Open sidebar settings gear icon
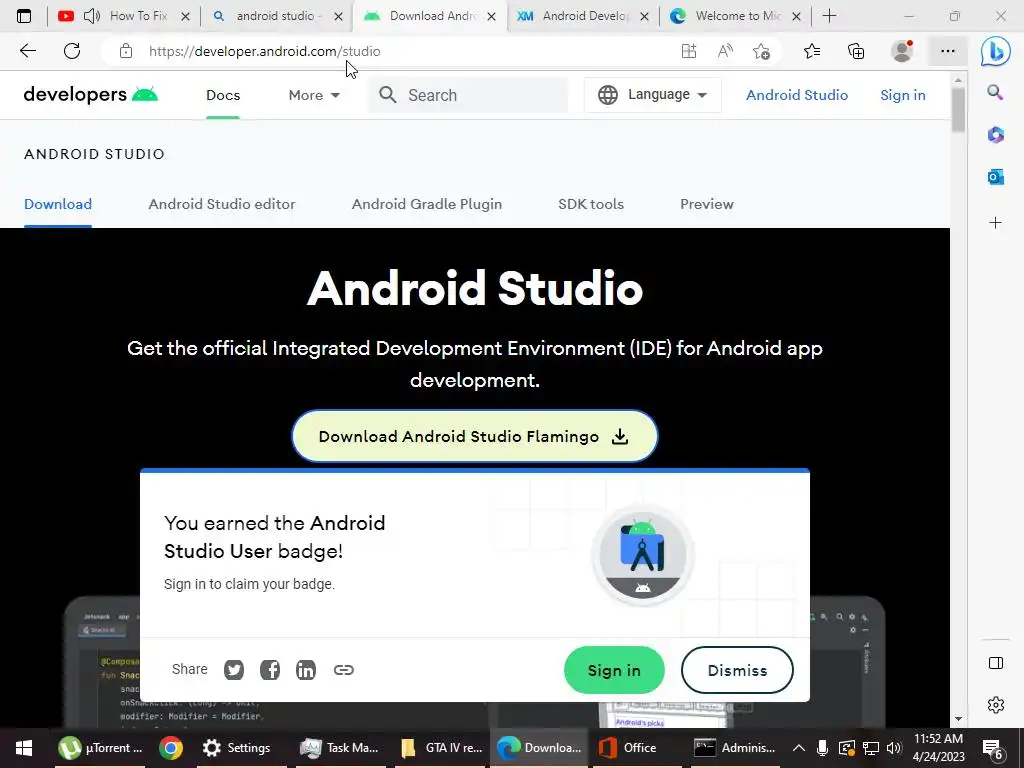Image resolution: width=1024 pixels, height=768 pixels. pos(996,705)
